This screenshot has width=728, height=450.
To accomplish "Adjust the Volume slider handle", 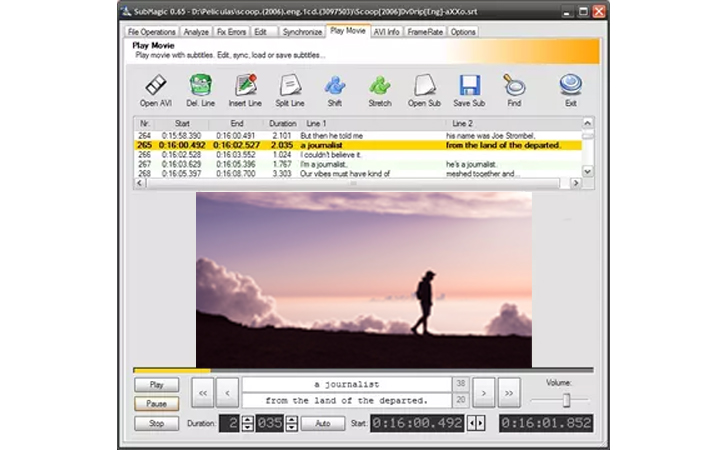I will pos(566,400).
